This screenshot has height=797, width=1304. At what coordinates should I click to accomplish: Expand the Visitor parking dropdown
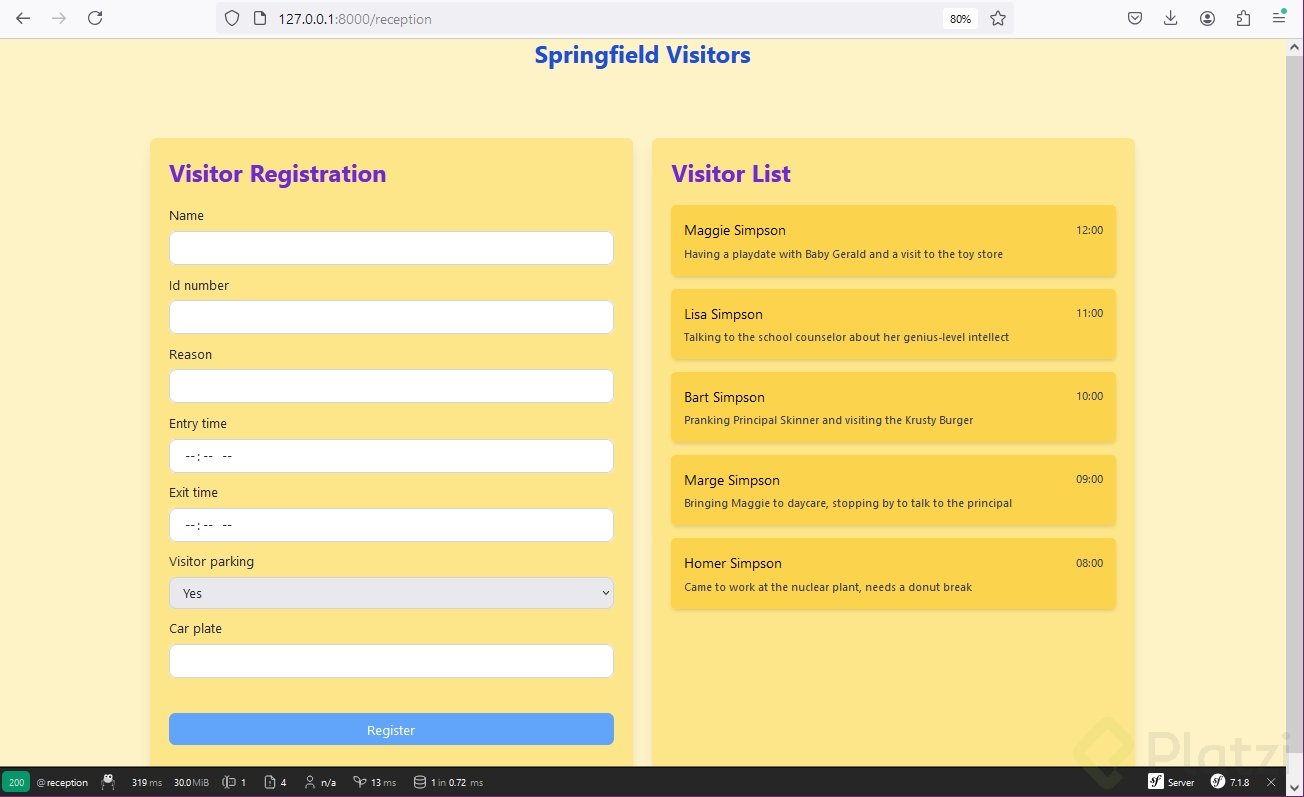(391, 593)
